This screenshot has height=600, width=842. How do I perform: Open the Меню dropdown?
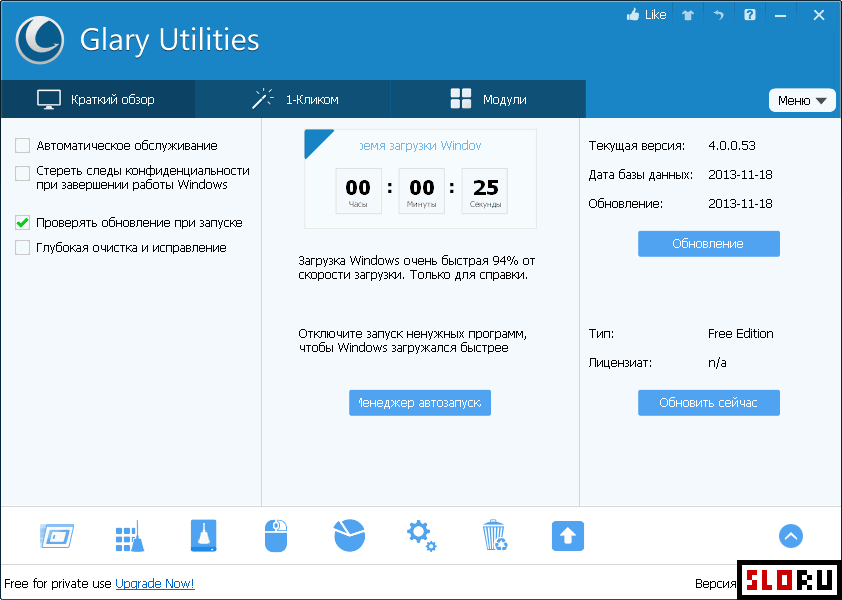[x=802, y=100]
